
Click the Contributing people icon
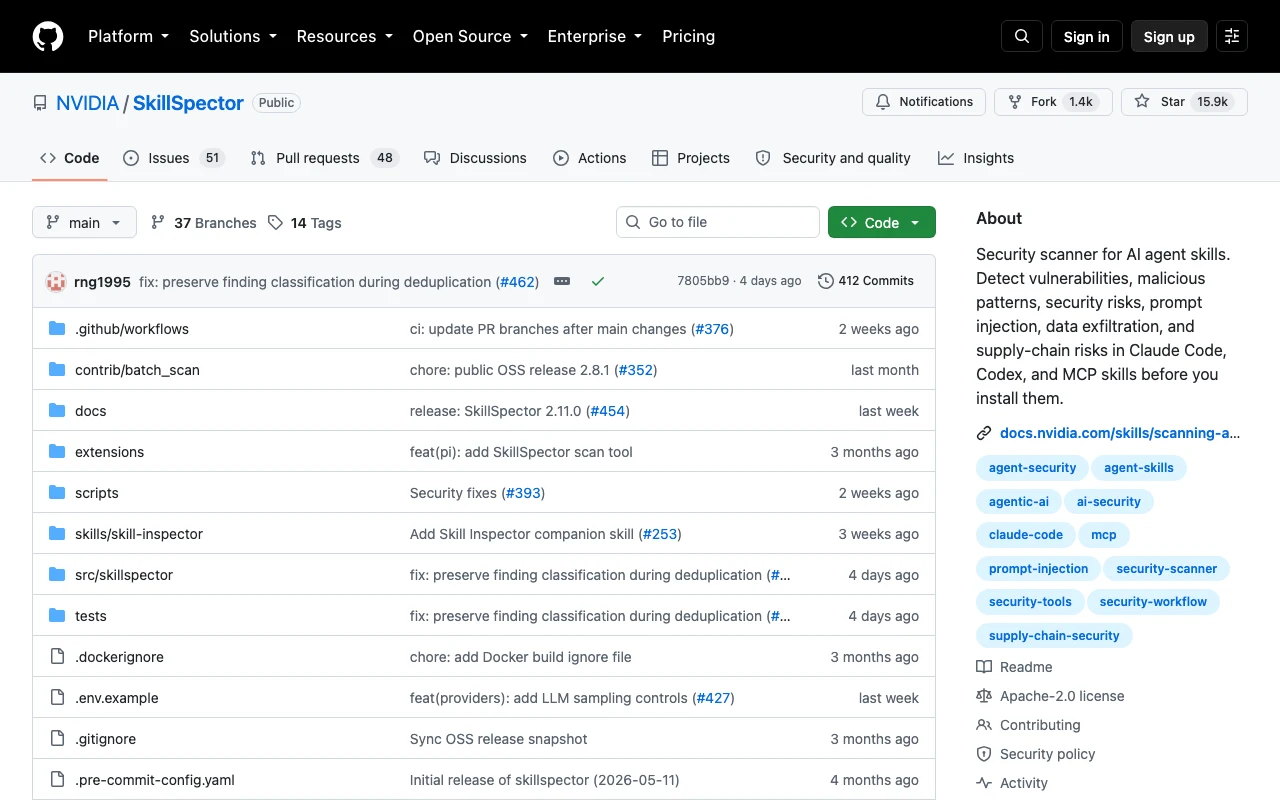click(x=984, y=725)
